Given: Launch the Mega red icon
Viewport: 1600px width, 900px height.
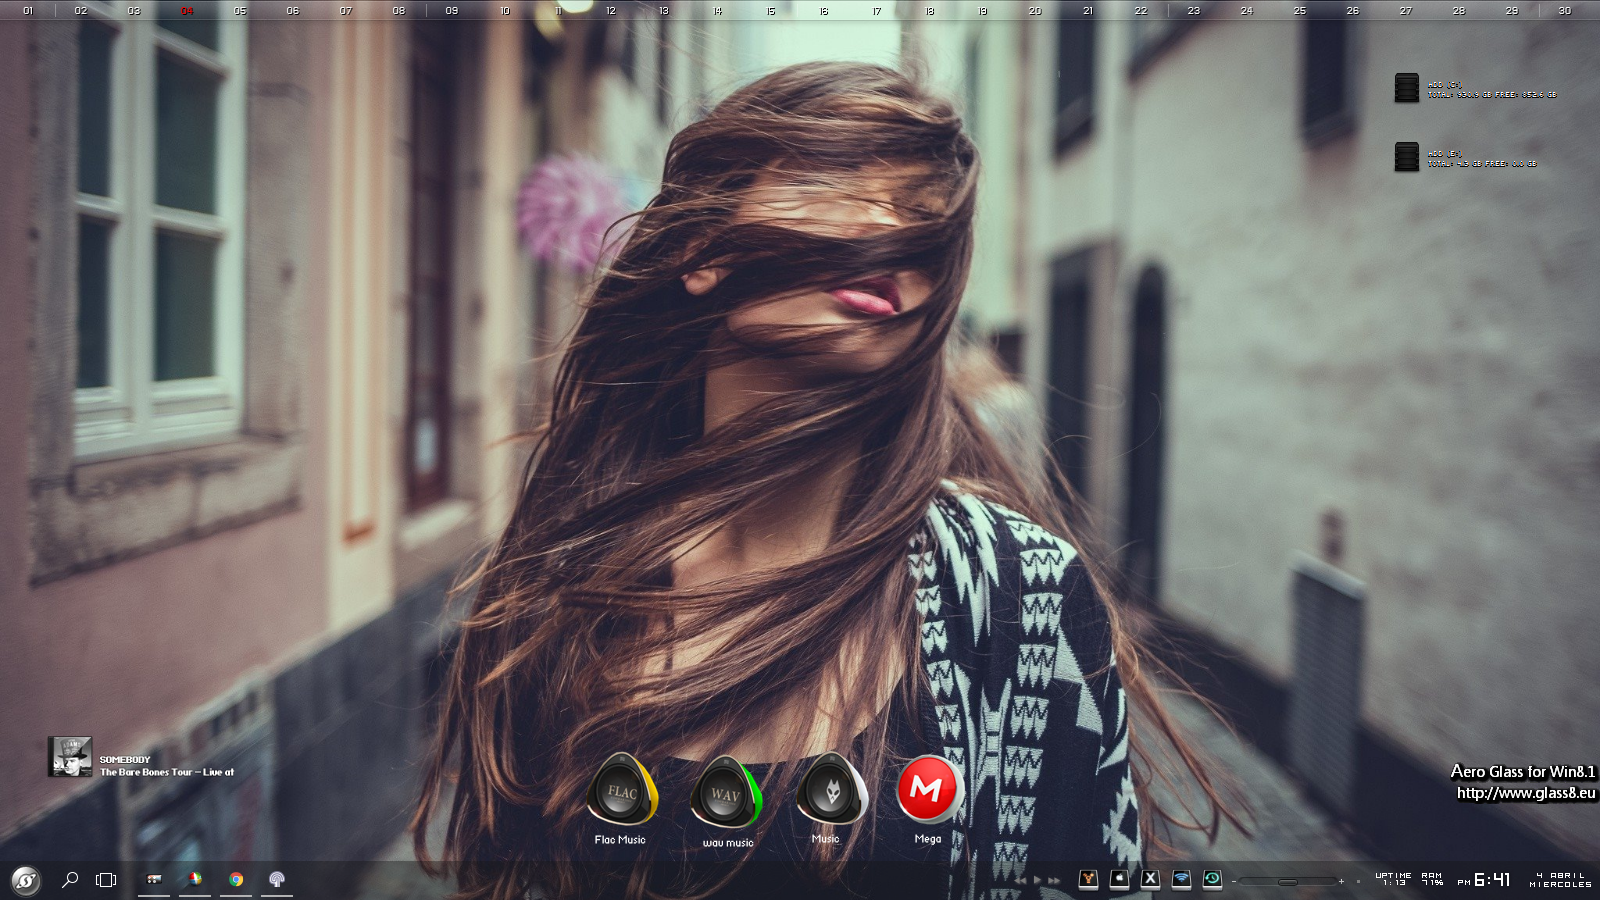Looking at the screenshot, I should click(928, 789).
